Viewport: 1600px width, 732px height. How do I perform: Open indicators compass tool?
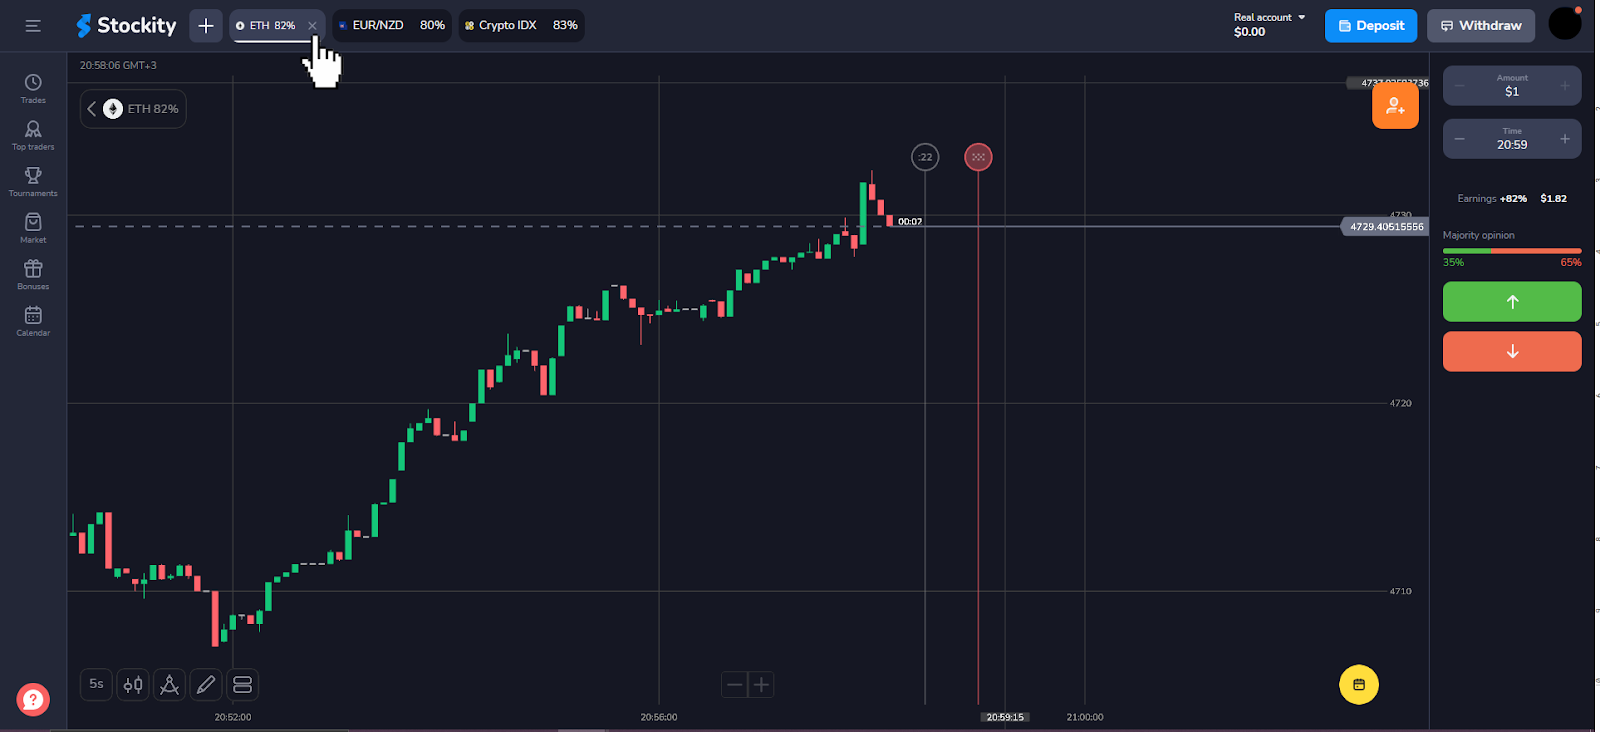[x=169, y=685]
